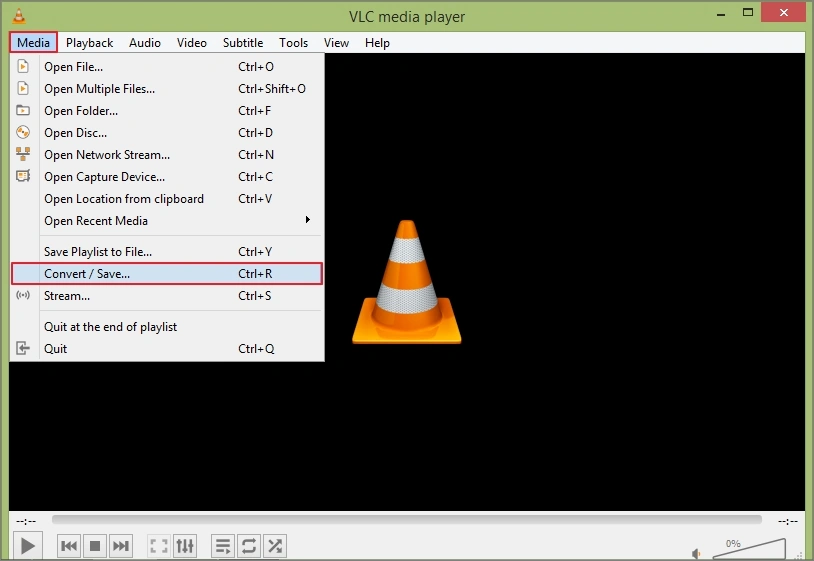814x561 pixels.
Task: Toggle loop repeat mode
Action: (x=249, y=546)
